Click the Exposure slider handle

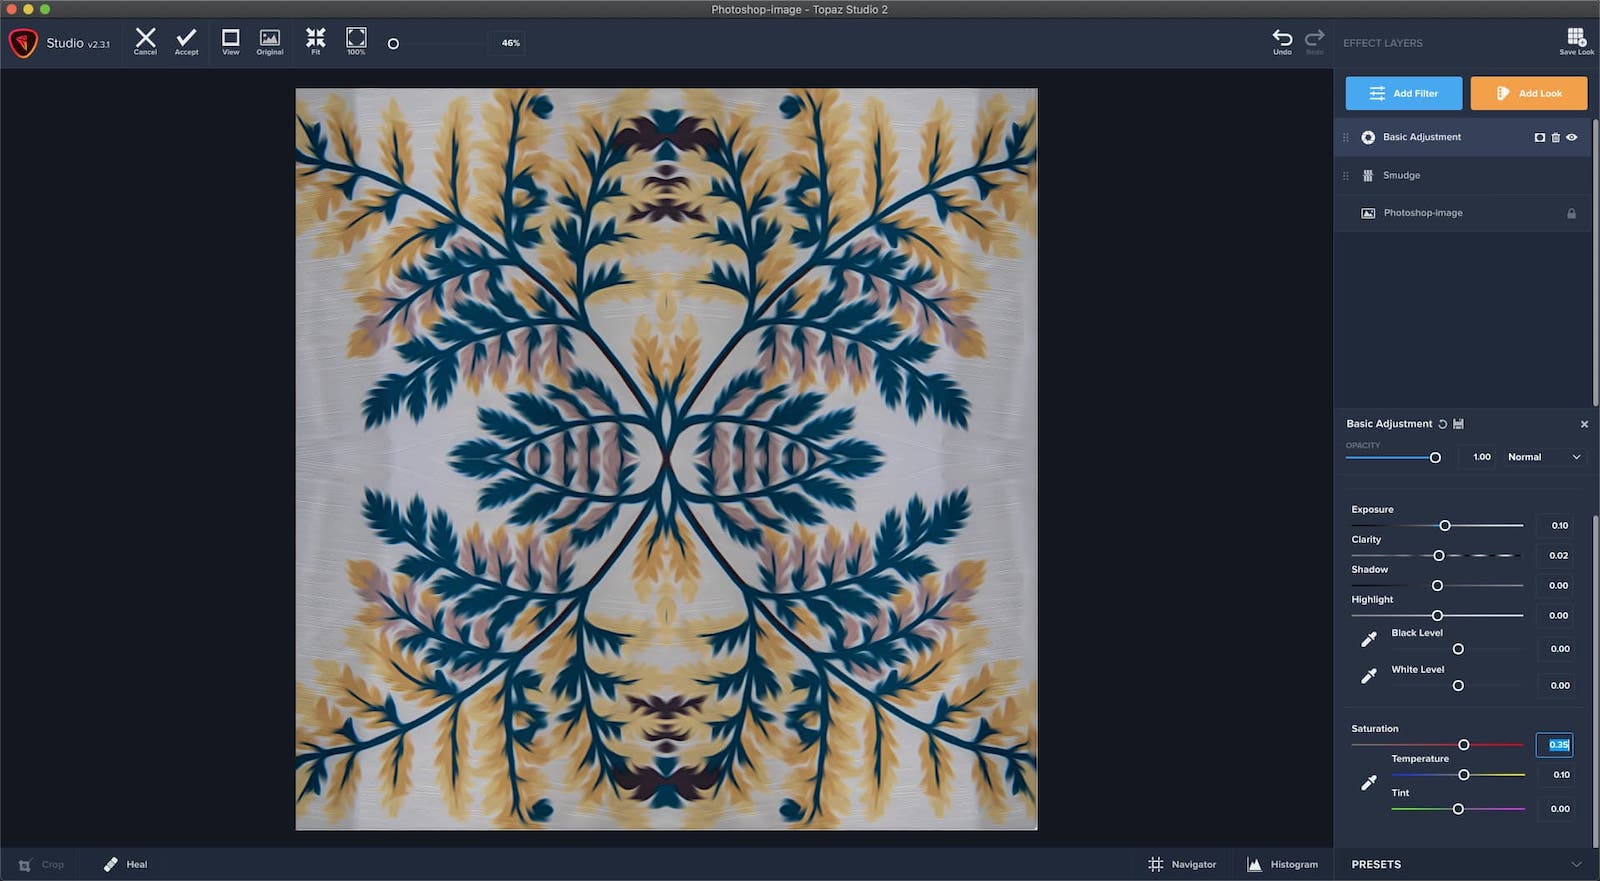(x=1445, y=526)
